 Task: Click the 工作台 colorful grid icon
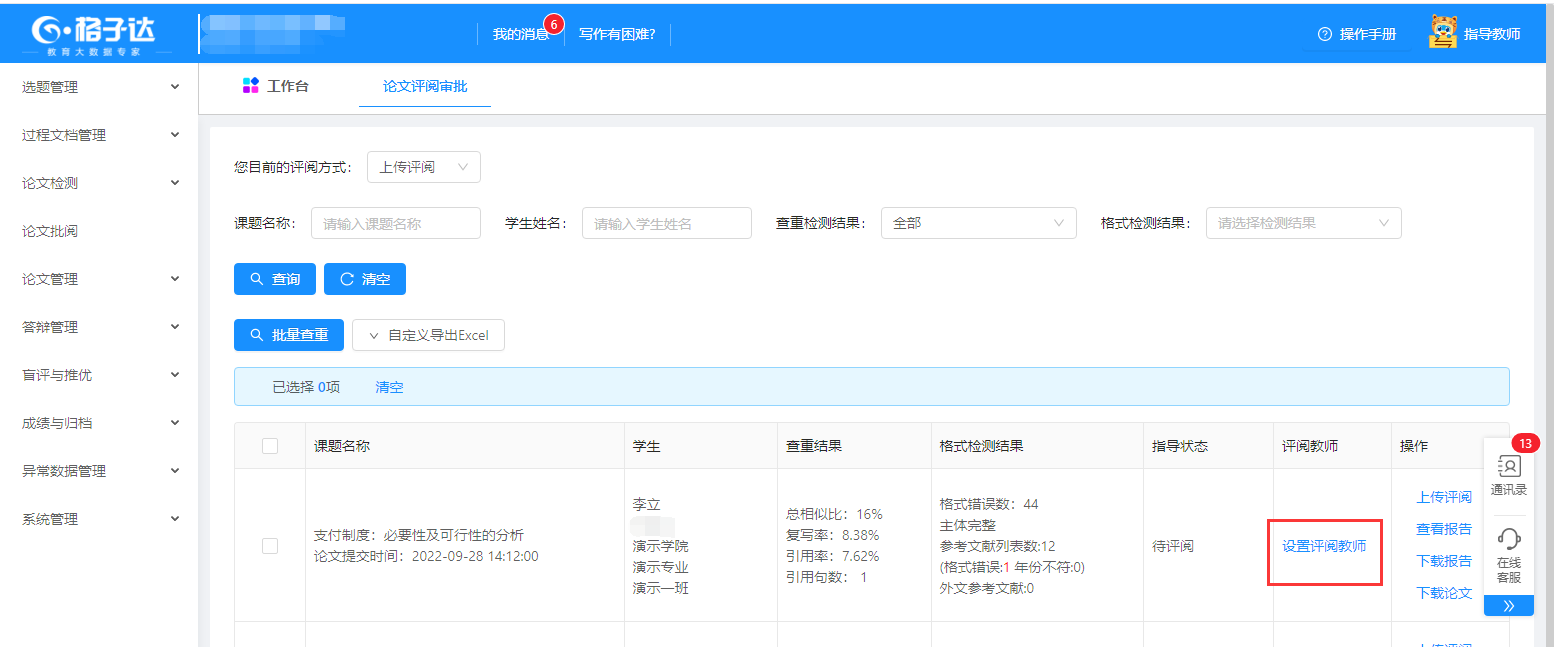point(251,86)
